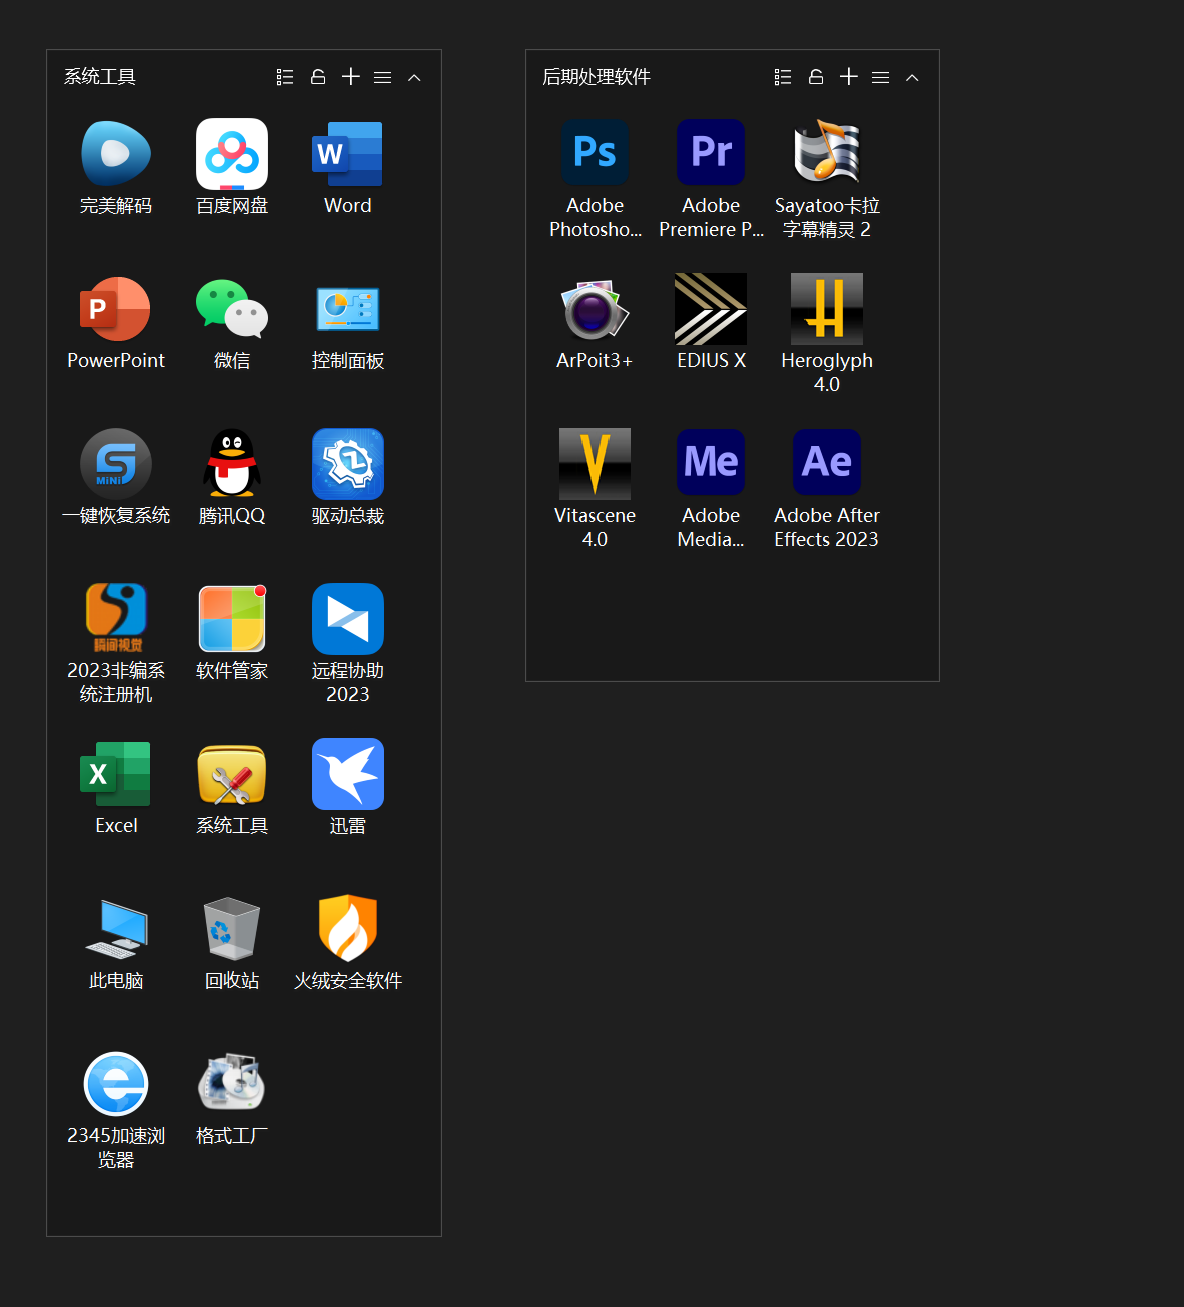Image resolution: width=1184 pixels, height=1307 pixels.
Task: Switch 系统工具 fence to list view
Action: (285, 77)
